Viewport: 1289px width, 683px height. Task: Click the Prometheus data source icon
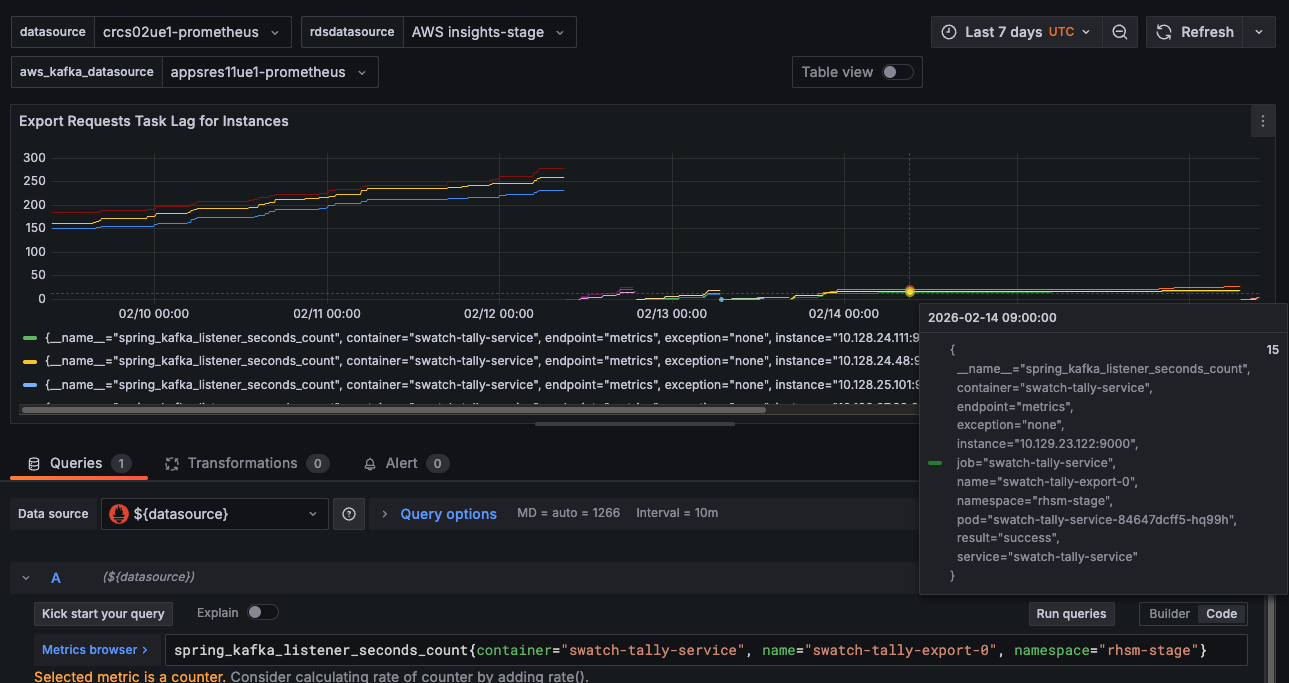coord(119,514)
